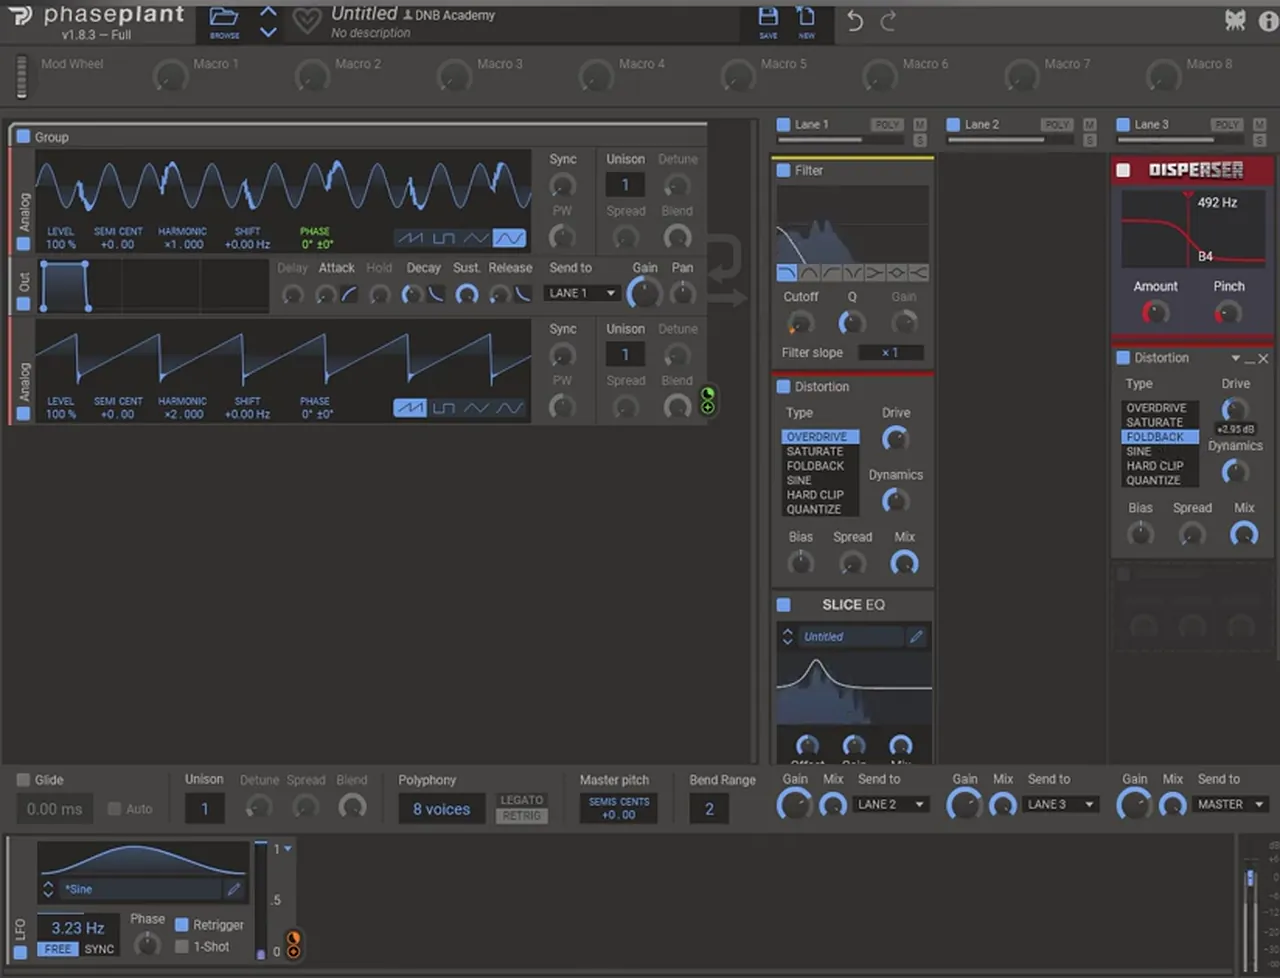Select SINE type in Lane 3 Distortion
The width and height of the screenshot is (1280, 978).
point(1138,451)
